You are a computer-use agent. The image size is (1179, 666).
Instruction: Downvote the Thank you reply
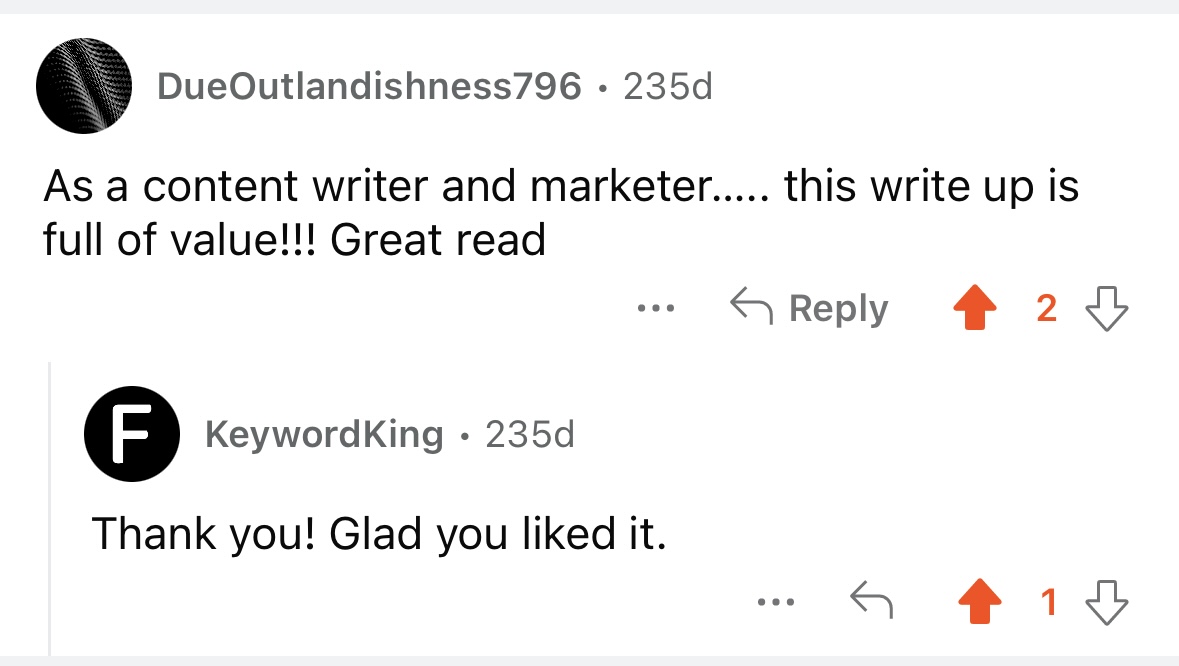coord(1107,602)
